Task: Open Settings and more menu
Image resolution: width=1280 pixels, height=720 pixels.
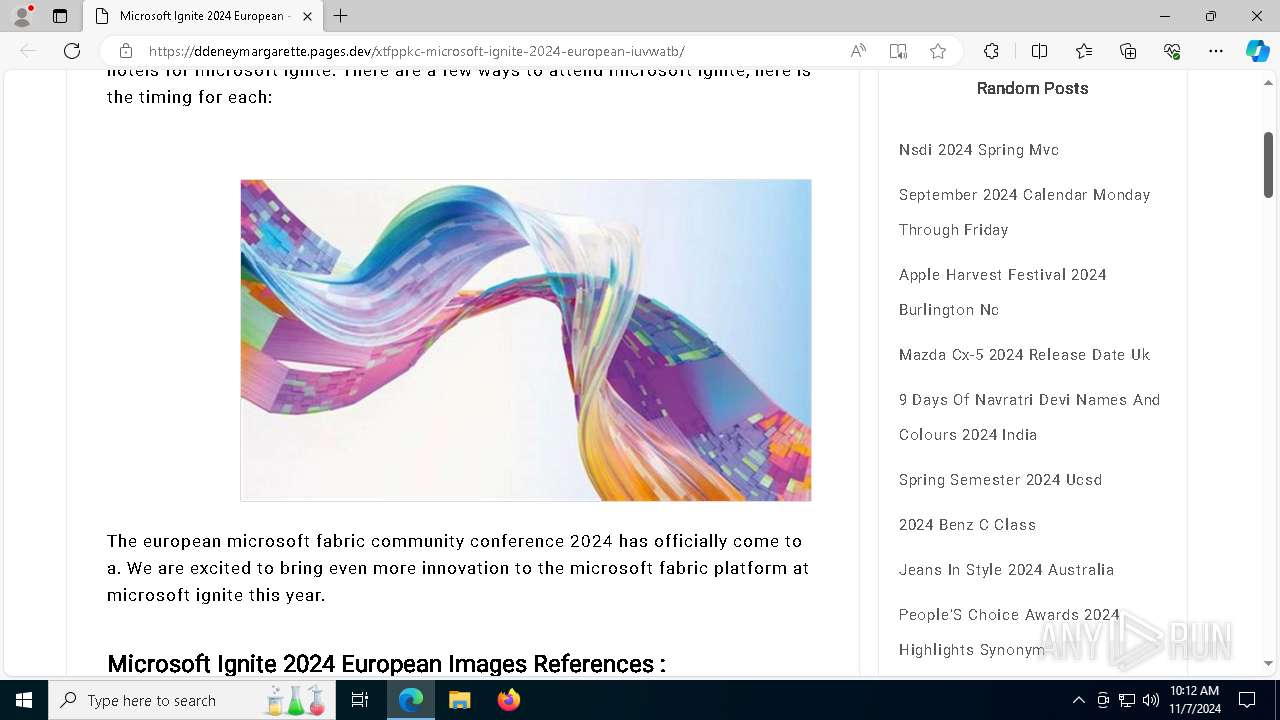Action: [x=1216, y=51]
